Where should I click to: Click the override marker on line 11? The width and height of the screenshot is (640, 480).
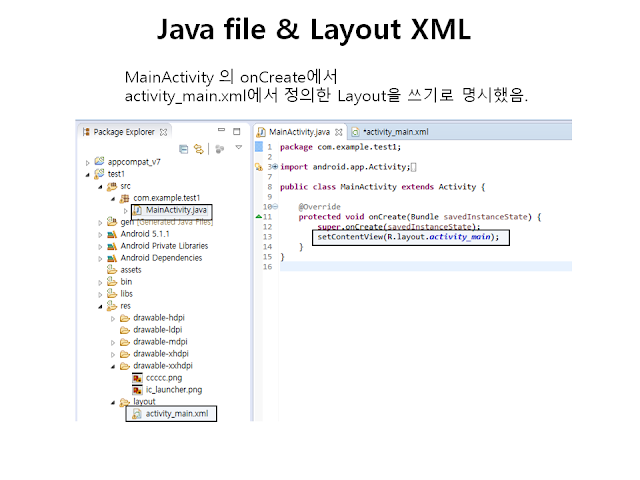pos(258,216)
